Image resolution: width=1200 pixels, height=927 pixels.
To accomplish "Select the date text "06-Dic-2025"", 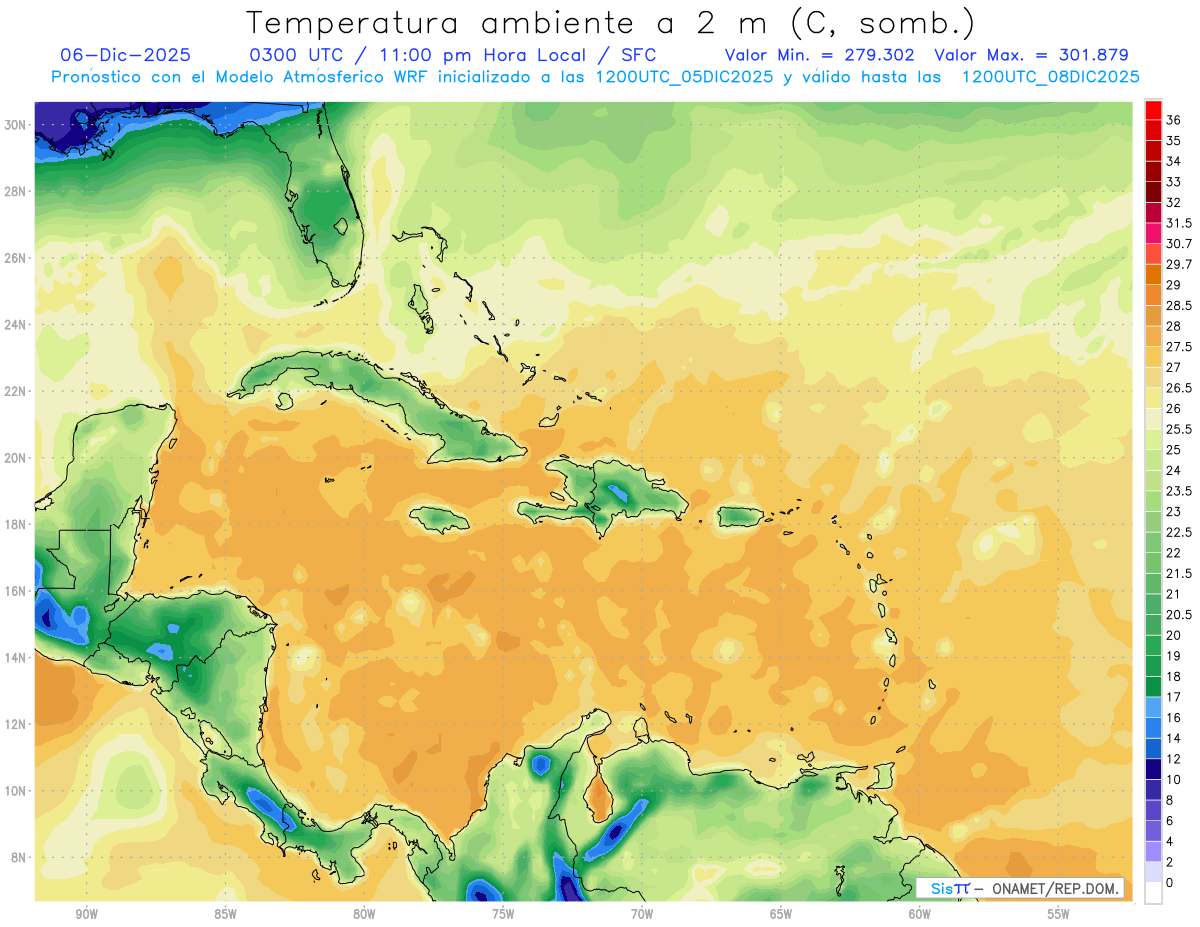I will (125, 55).
